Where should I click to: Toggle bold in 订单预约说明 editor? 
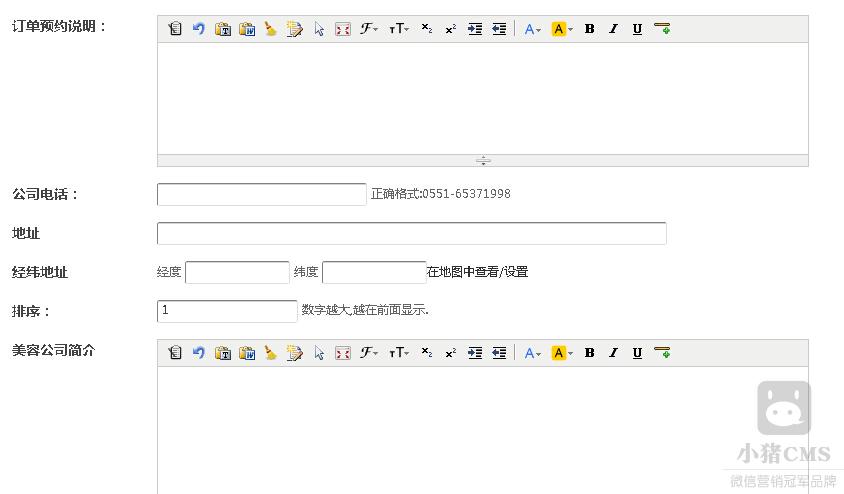pyautogui.click(x=589, y=29)
